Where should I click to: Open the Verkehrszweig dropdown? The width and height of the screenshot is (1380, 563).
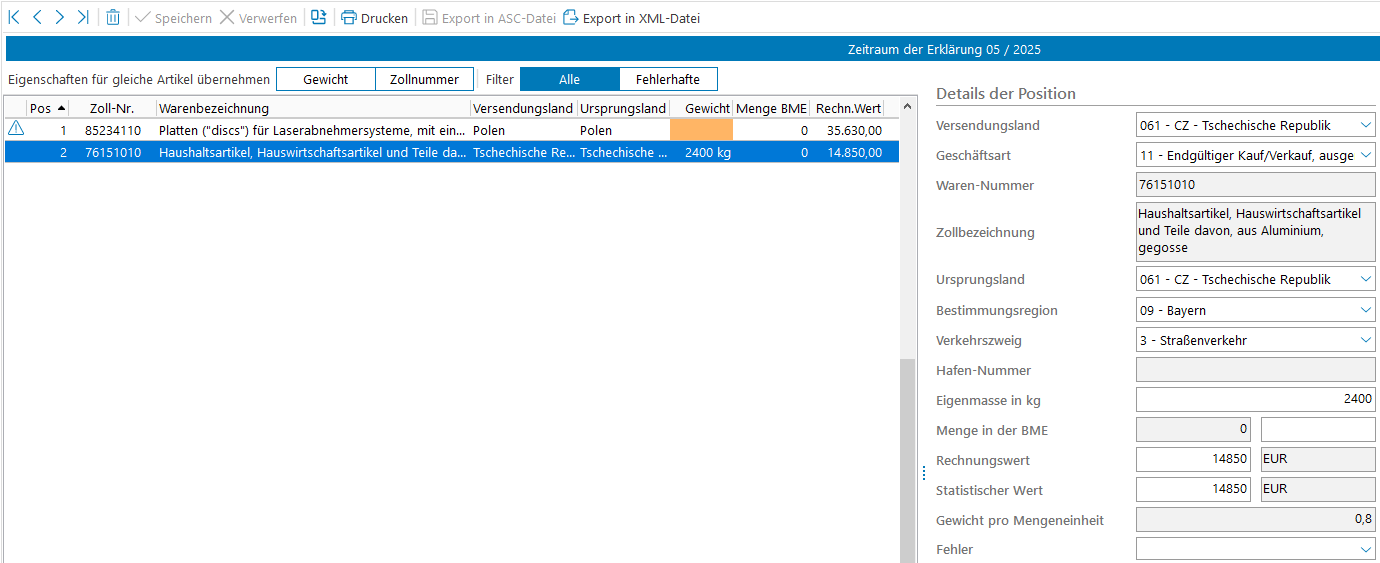pos(1366,341)
